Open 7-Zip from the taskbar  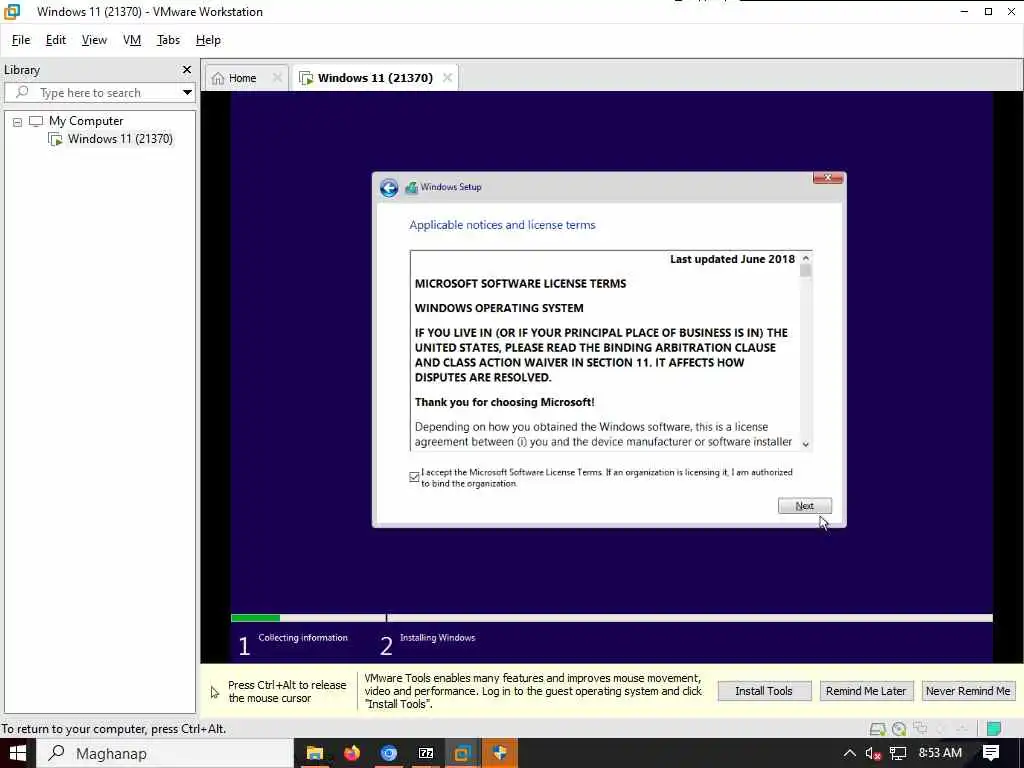tap(426, 753)
